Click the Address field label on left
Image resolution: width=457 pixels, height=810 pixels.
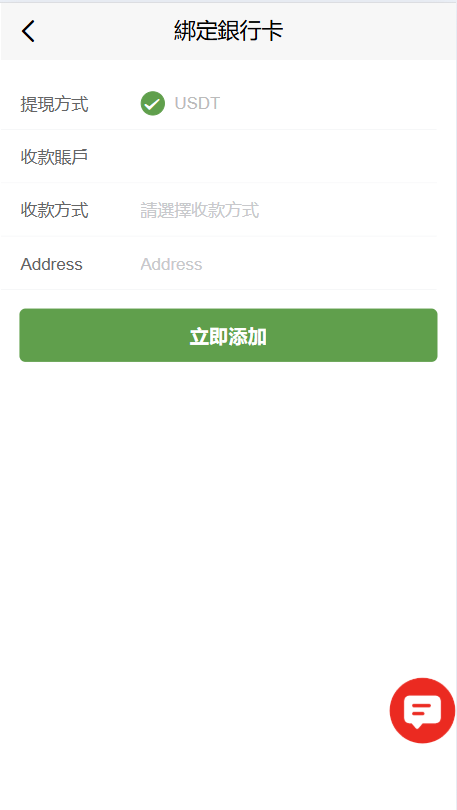click(x=51, y=264)
